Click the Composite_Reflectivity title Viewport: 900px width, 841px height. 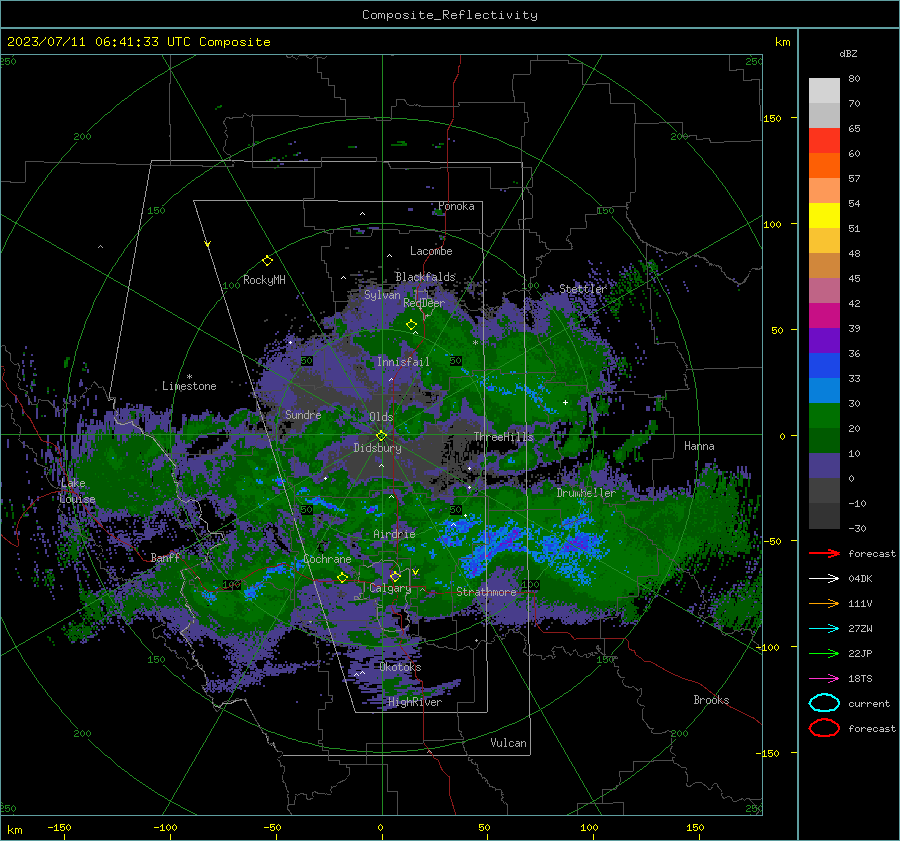(449, 15)
